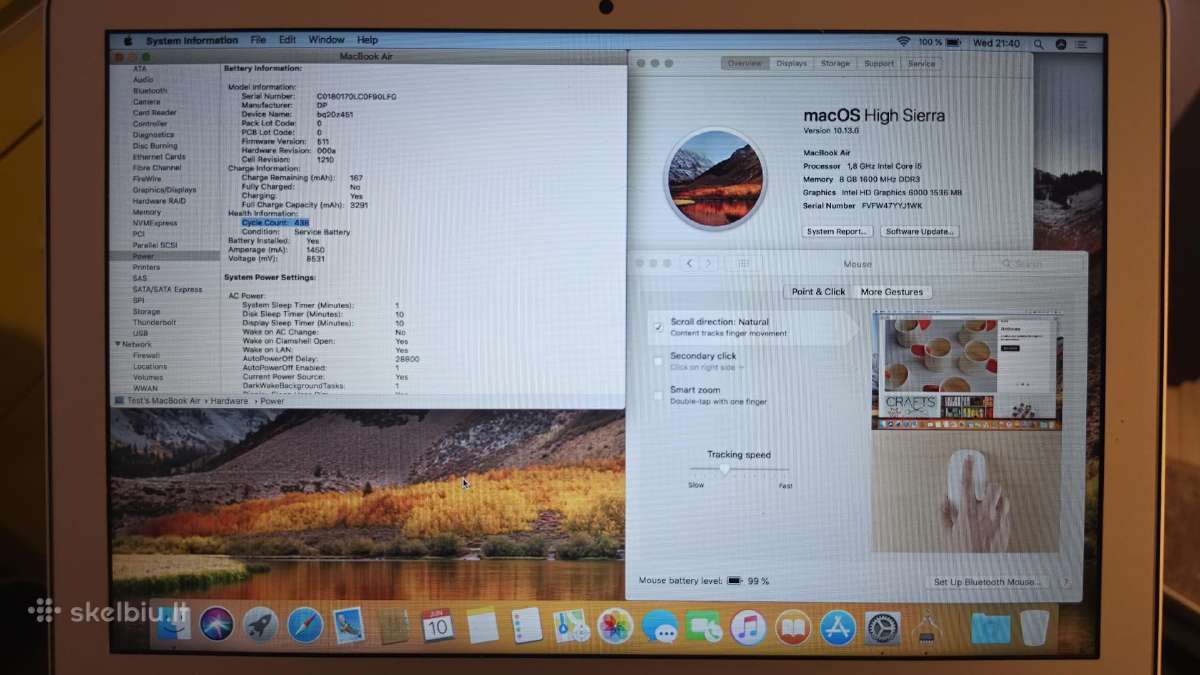The height and width of the screenshot is (675, 1200).
Task: Collapse the Network section in sidebar
Action: tap(117, 344)
